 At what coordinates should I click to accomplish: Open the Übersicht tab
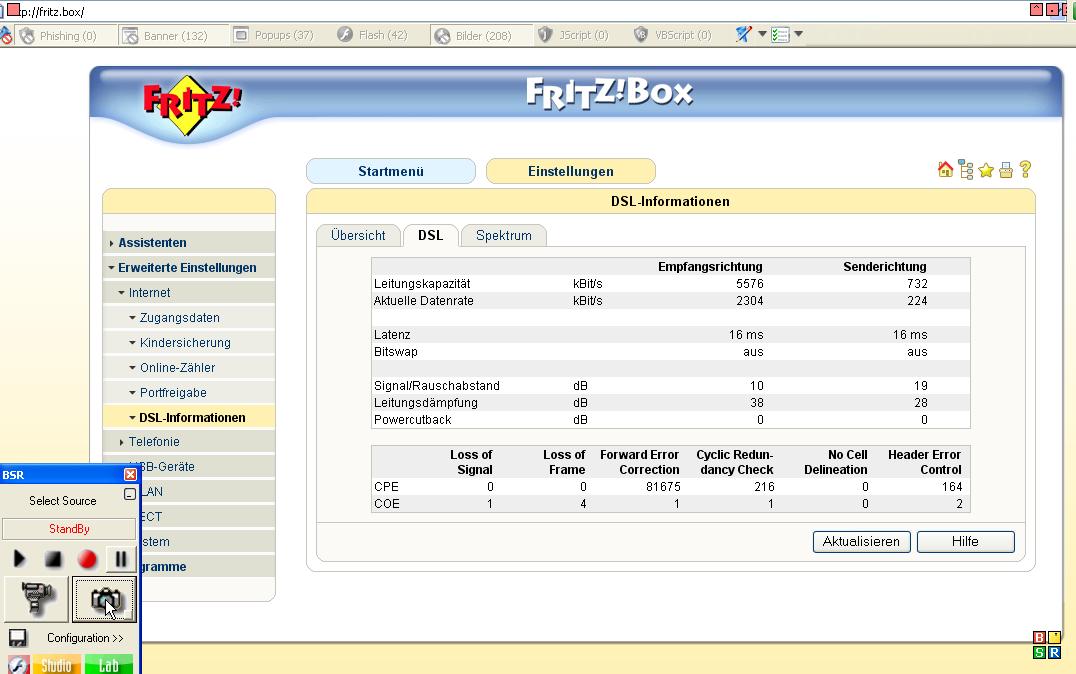pos(358,235)
